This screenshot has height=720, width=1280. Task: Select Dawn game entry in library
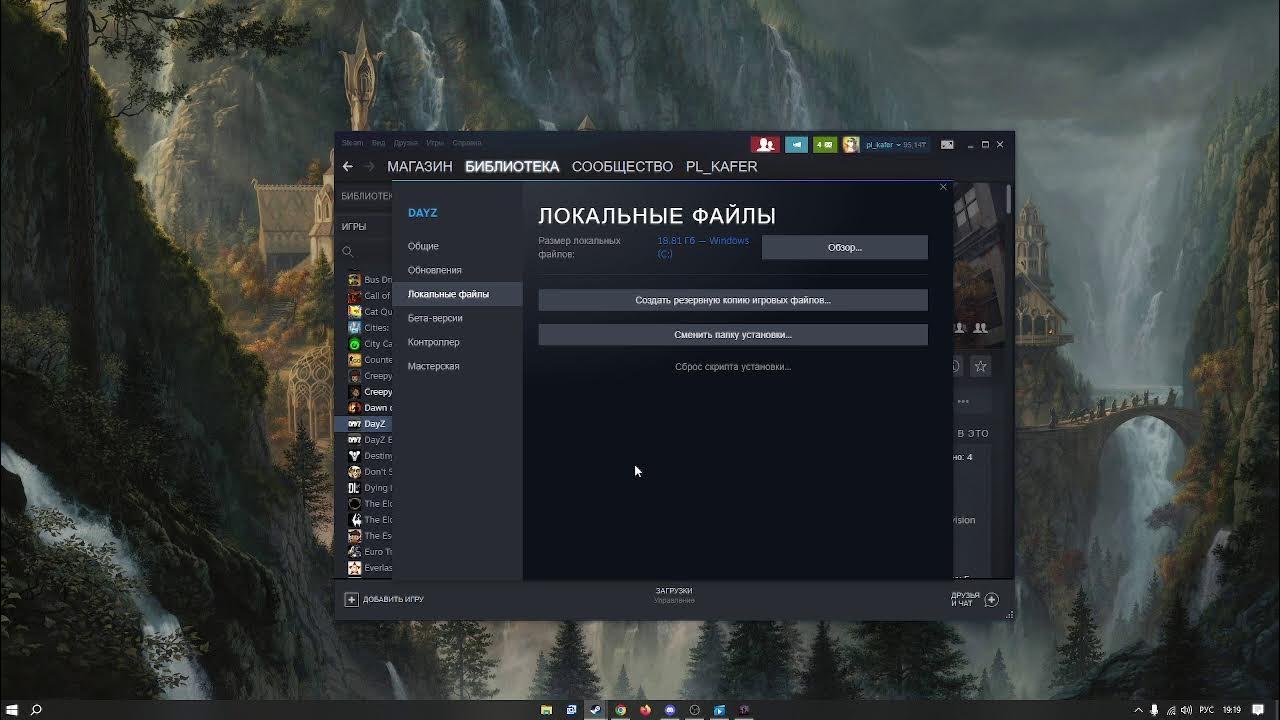[363, 408]
